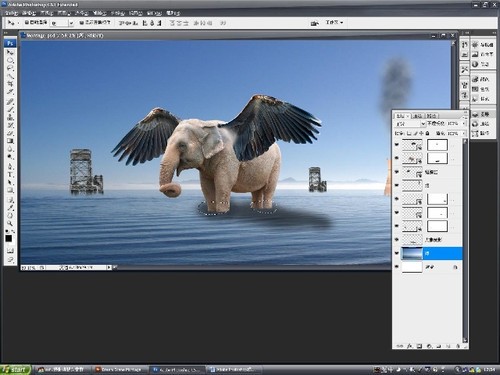Open Navigator panel from the dock
The image size is (500, 375).
(482, 45)
